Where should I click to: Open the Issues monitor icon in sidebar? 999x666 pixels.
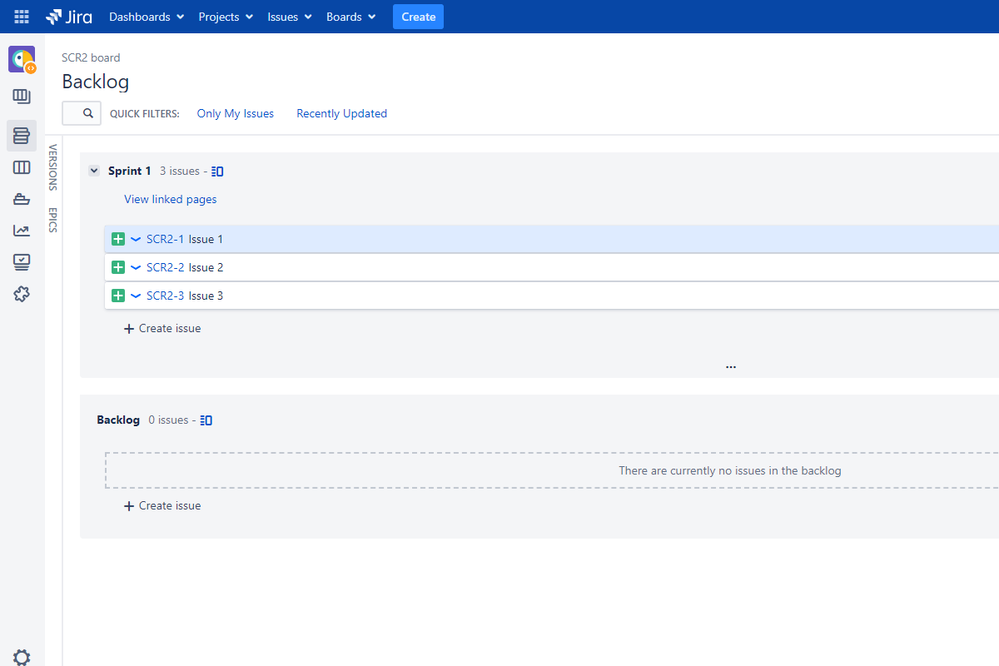[x=22, y=262]
